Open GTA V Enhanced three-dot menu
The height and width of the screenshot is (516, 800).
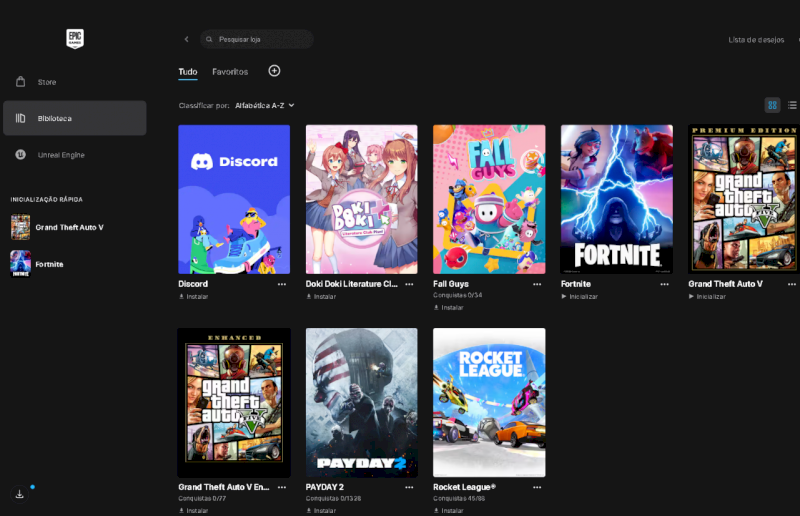coord(282,487)
